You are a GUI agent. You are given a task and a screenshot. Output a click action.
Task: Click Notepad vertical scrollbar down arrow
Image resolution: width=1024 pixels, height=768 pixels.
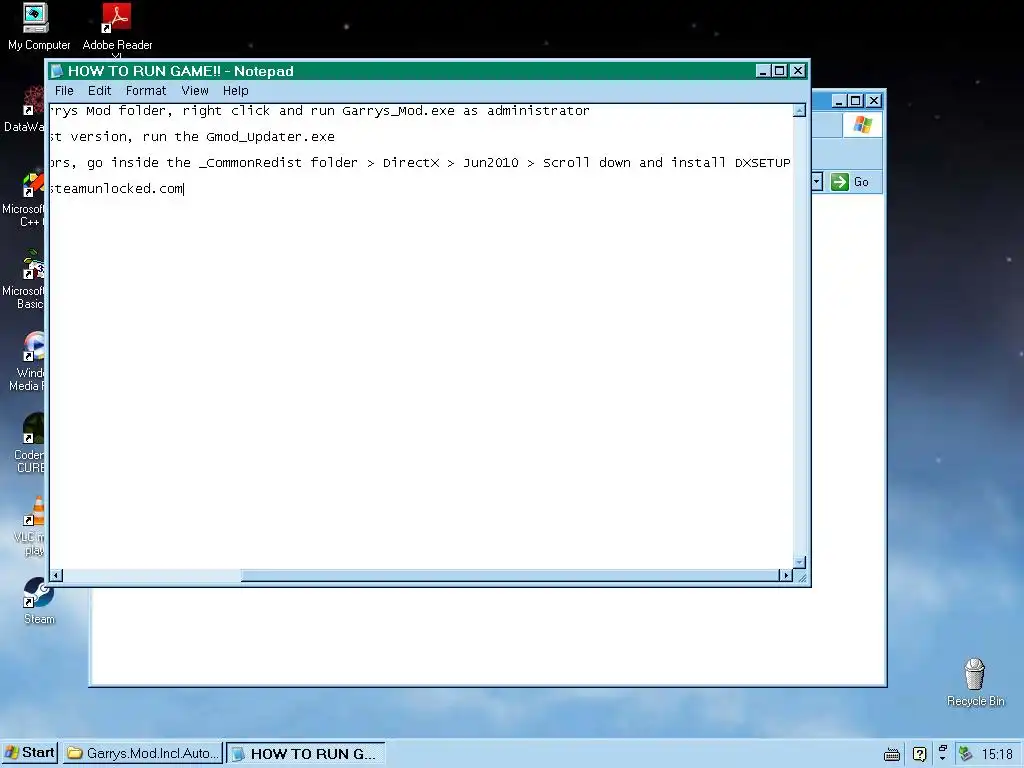coord(799,562)
